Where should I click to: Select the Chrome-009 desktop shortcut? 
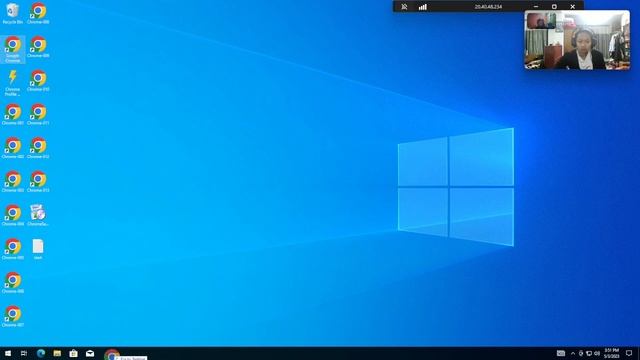(x=38, y=47)
